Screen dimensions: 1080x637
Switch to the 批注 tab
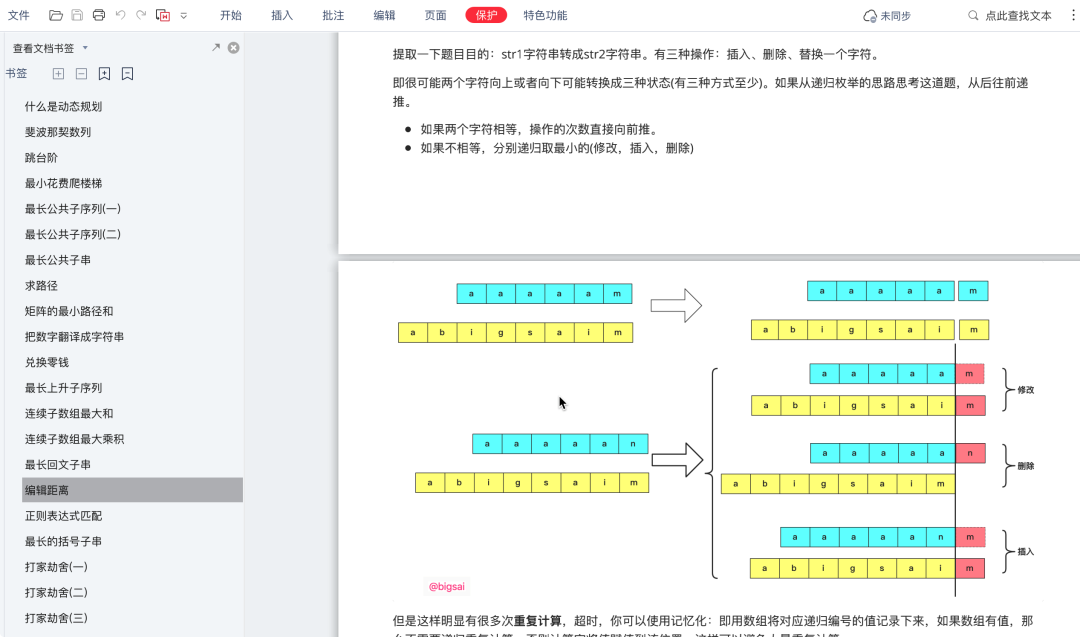[333, 15]
